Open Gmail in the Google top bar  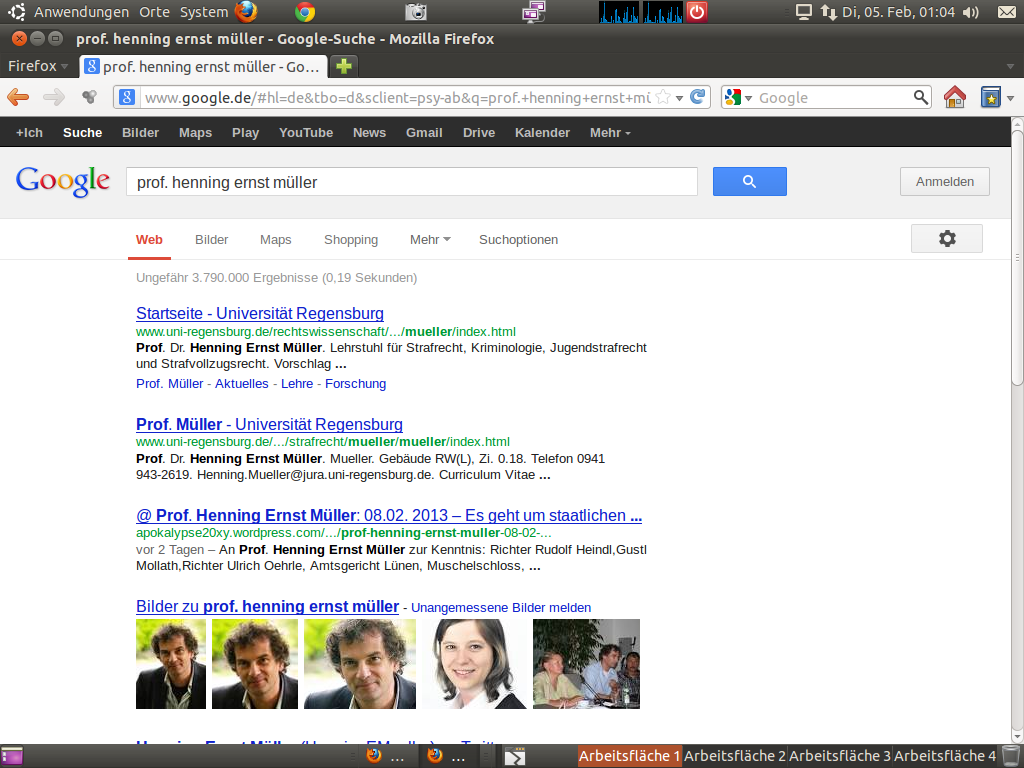click(x=424, y=133)
